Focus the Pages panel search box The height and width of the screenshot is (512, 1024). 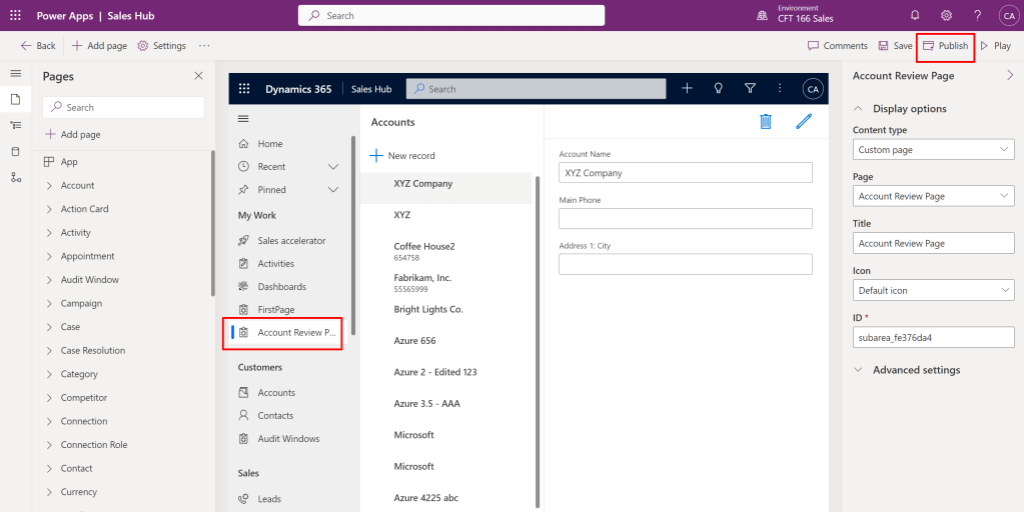tap(123, 107)
